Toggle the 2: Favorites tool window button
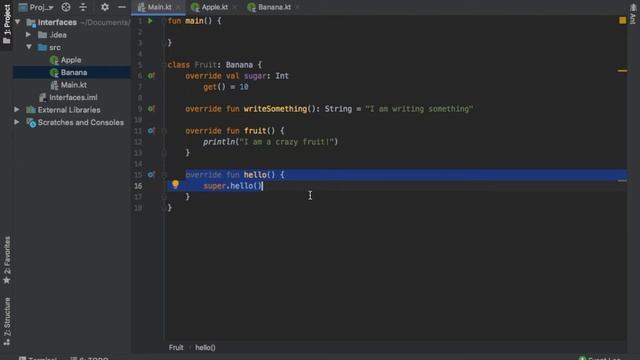This screenshot has height=360, width=640. pyautogui.click(x=7, y=260)
